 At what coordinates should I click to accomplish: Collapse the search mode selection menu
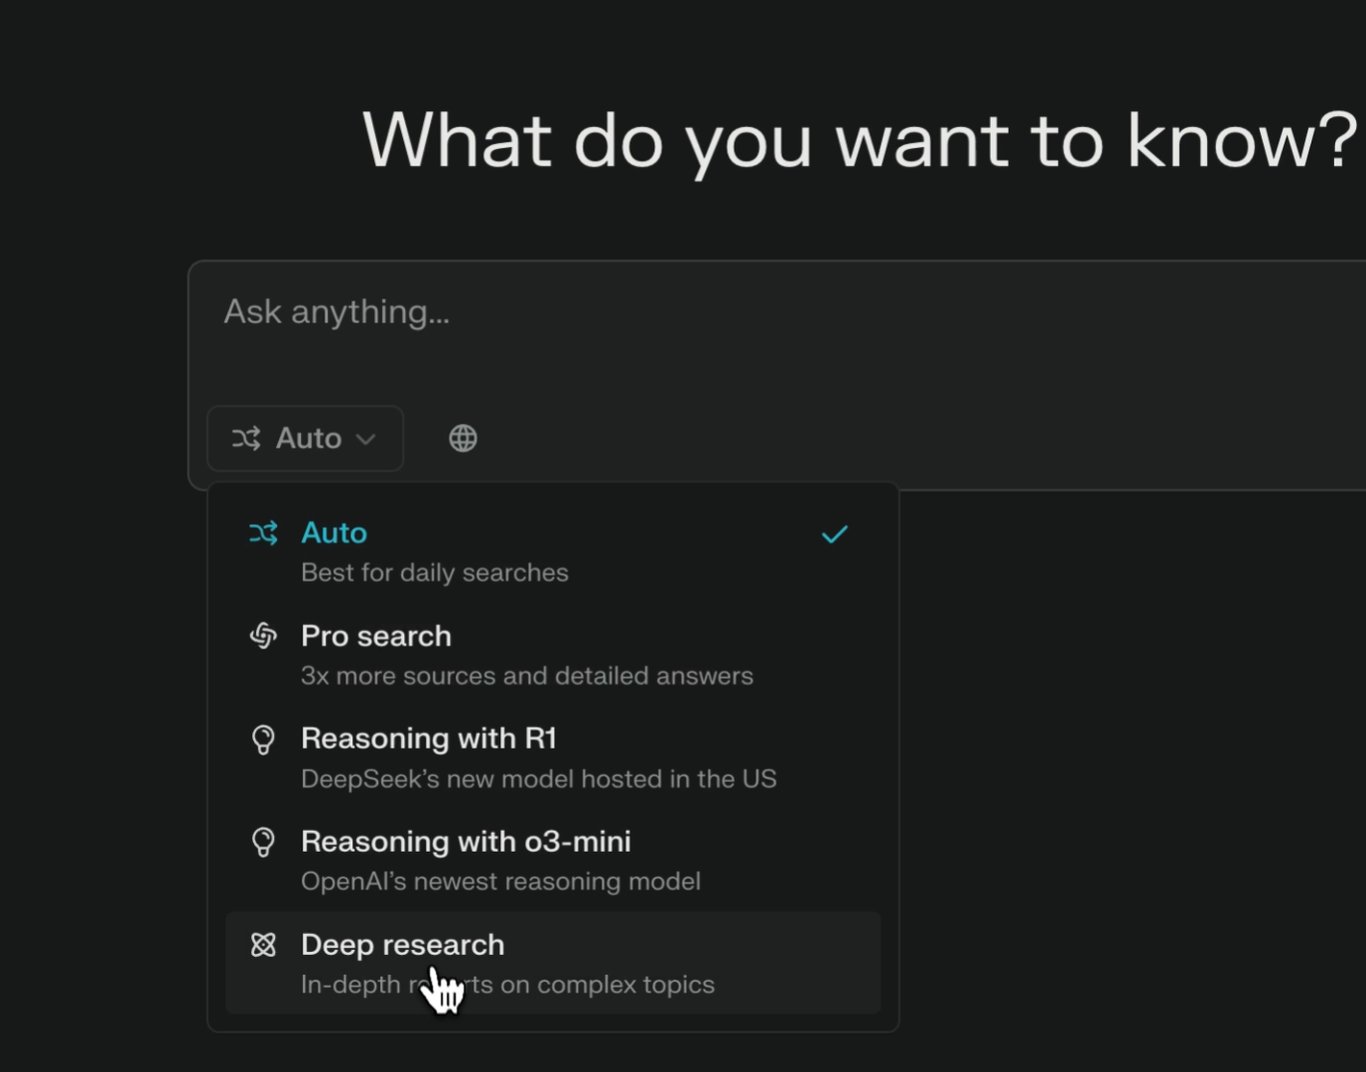click(304, 438)
